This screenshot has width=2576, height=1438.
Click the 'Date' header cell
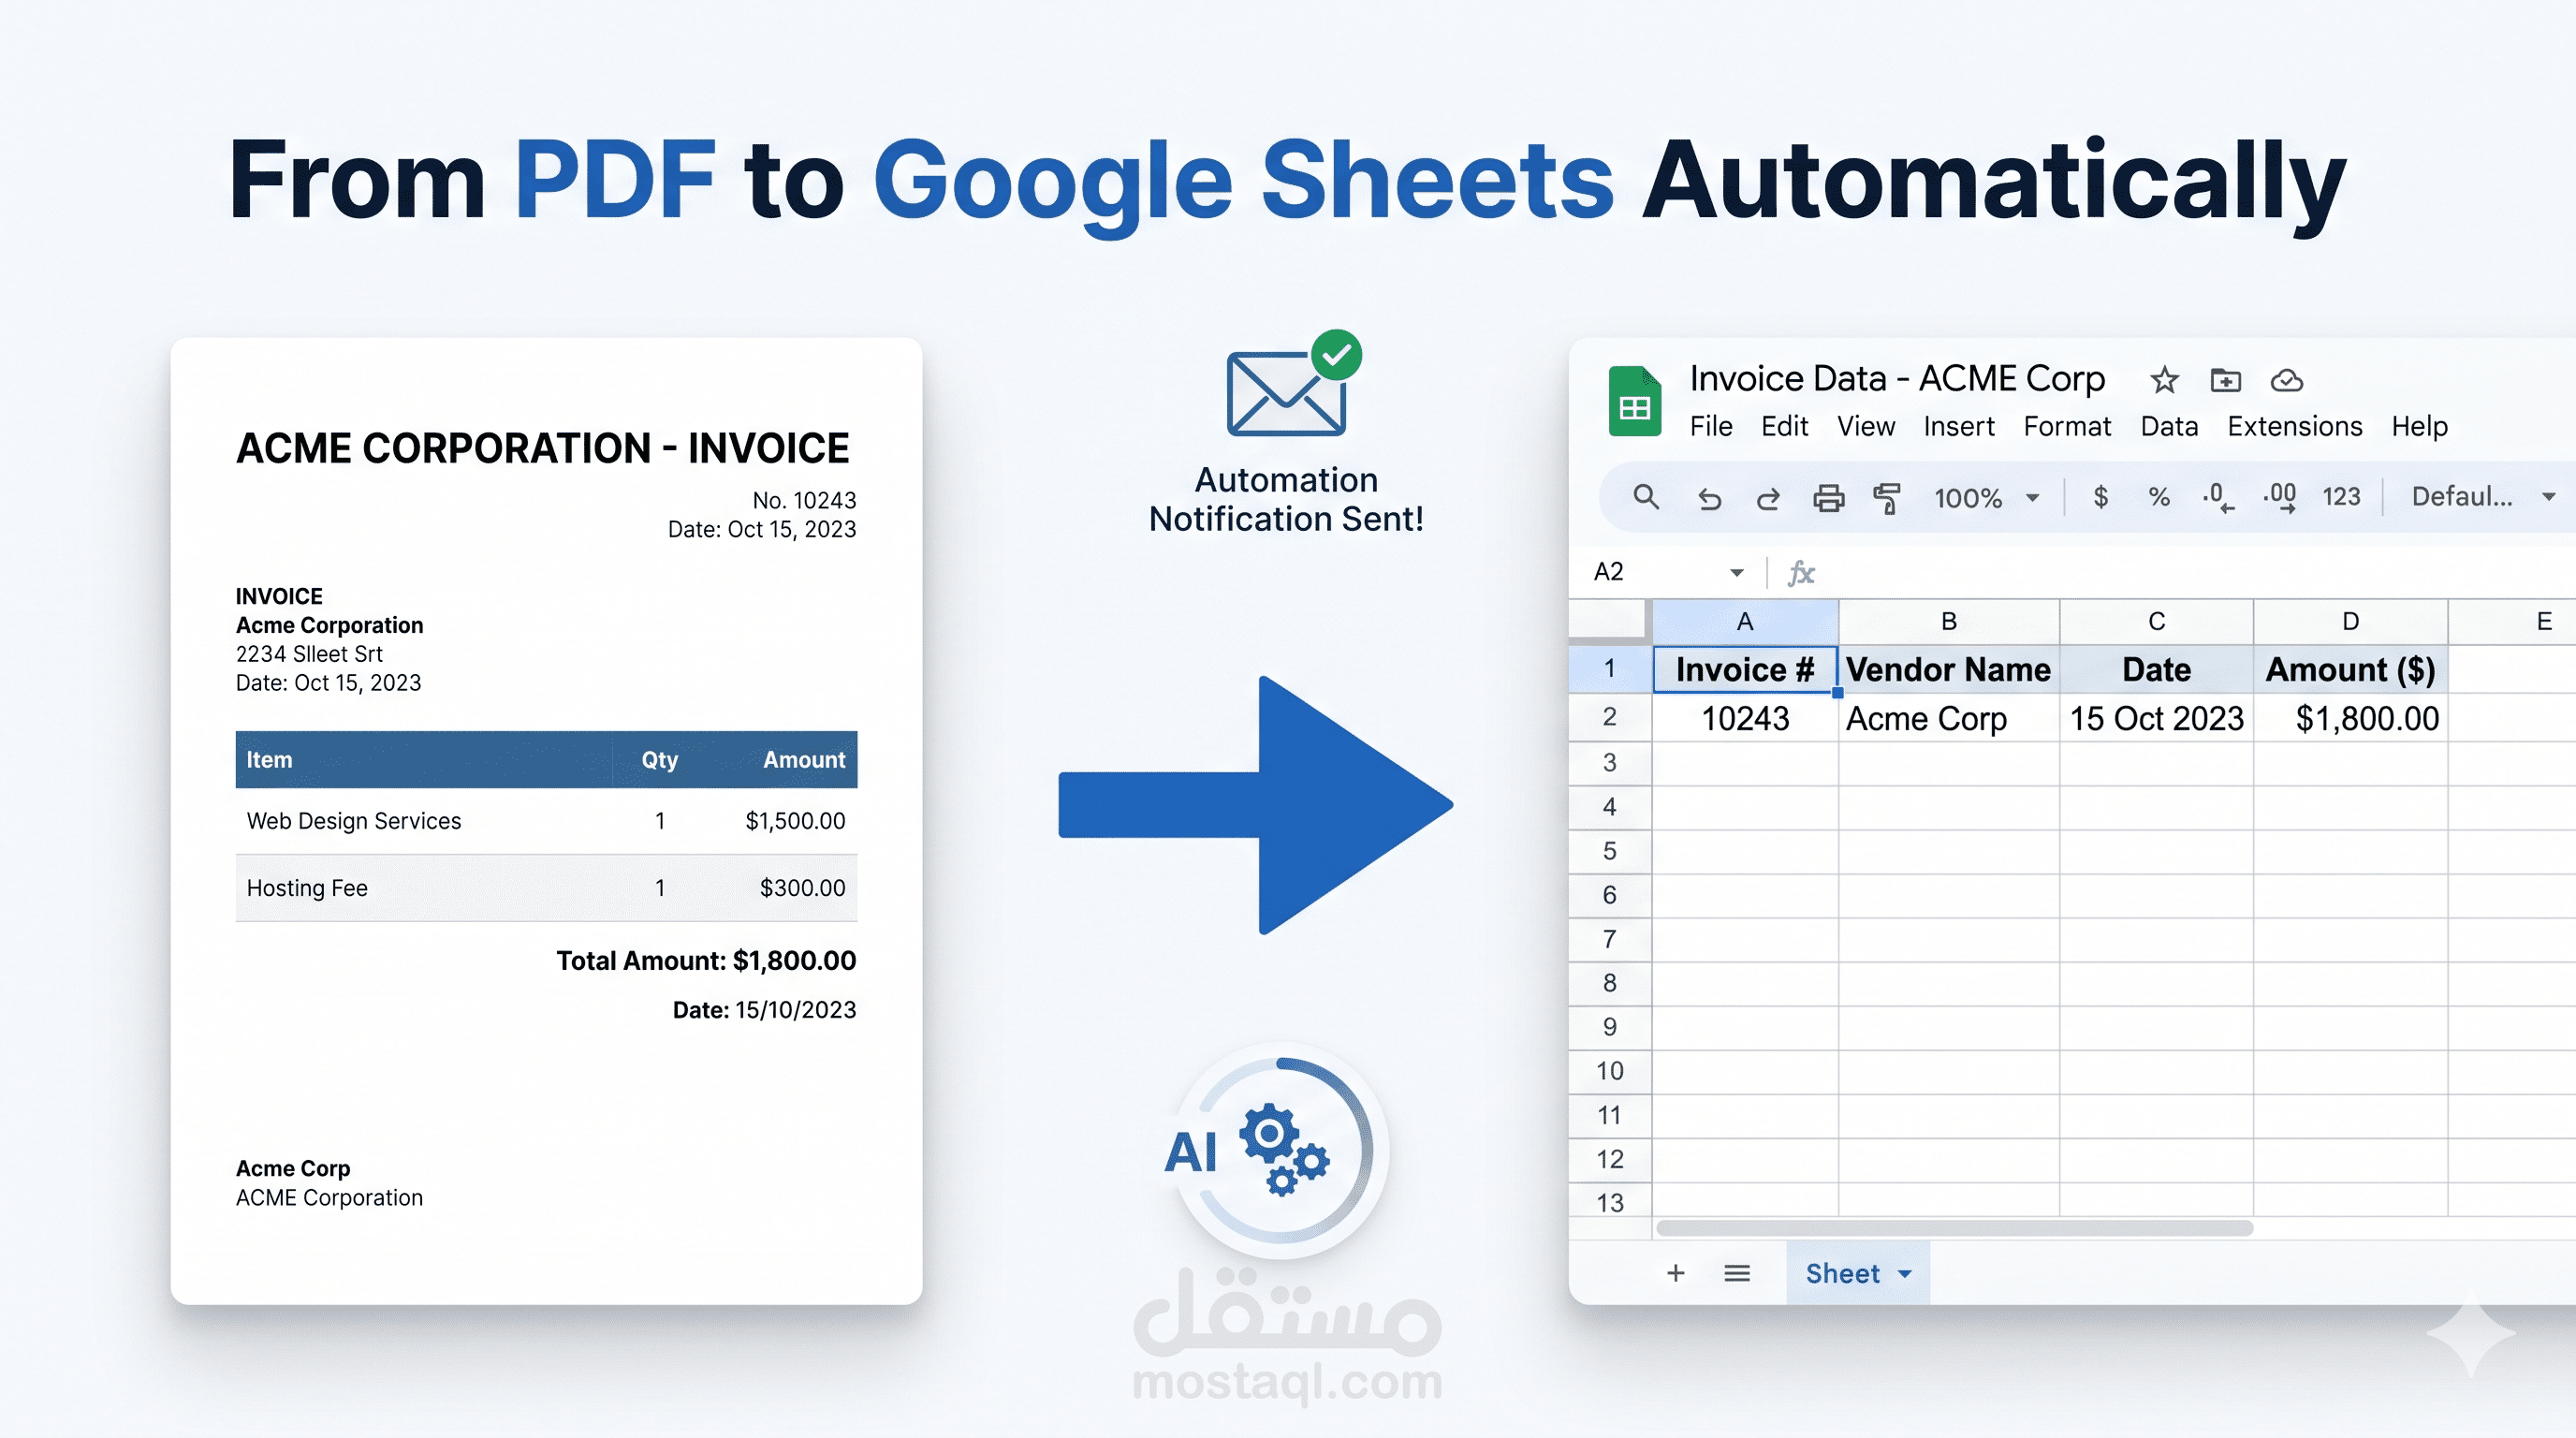tap(2157, 669)
